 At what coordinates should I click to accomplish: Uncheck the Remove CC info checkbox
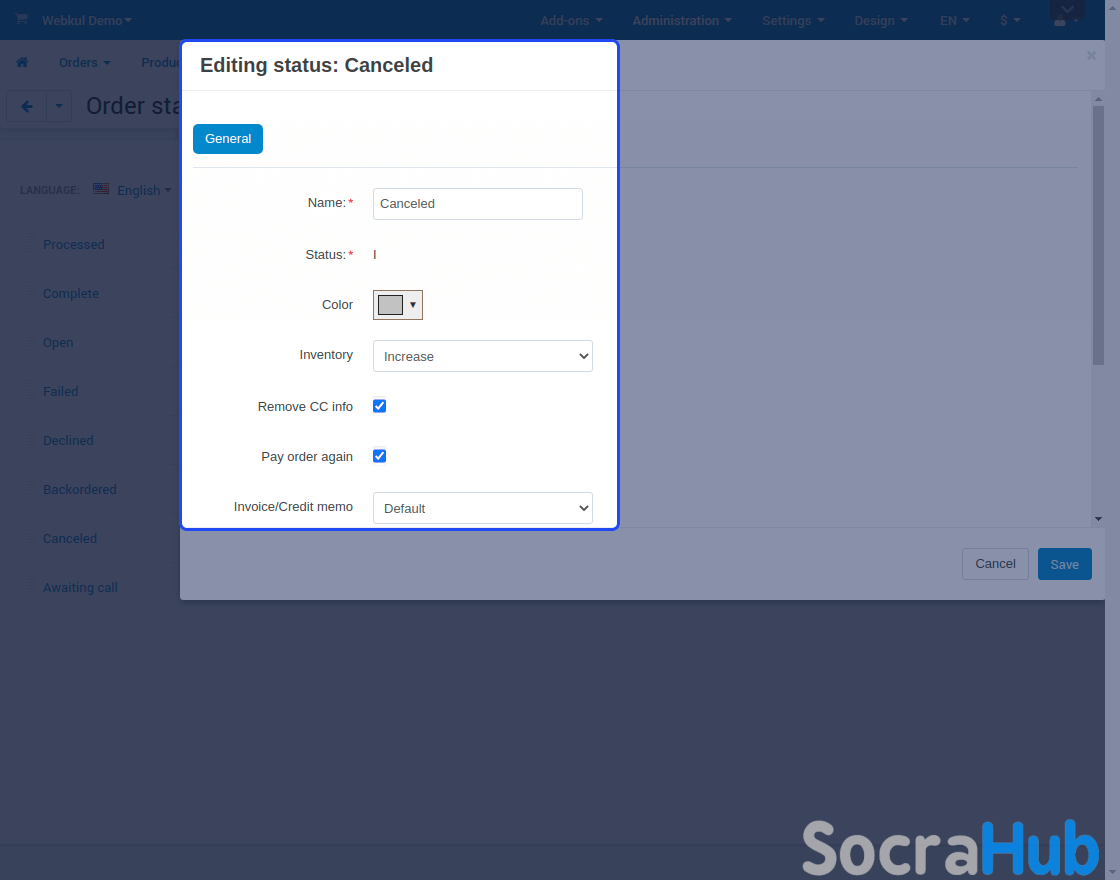[380, 406]
